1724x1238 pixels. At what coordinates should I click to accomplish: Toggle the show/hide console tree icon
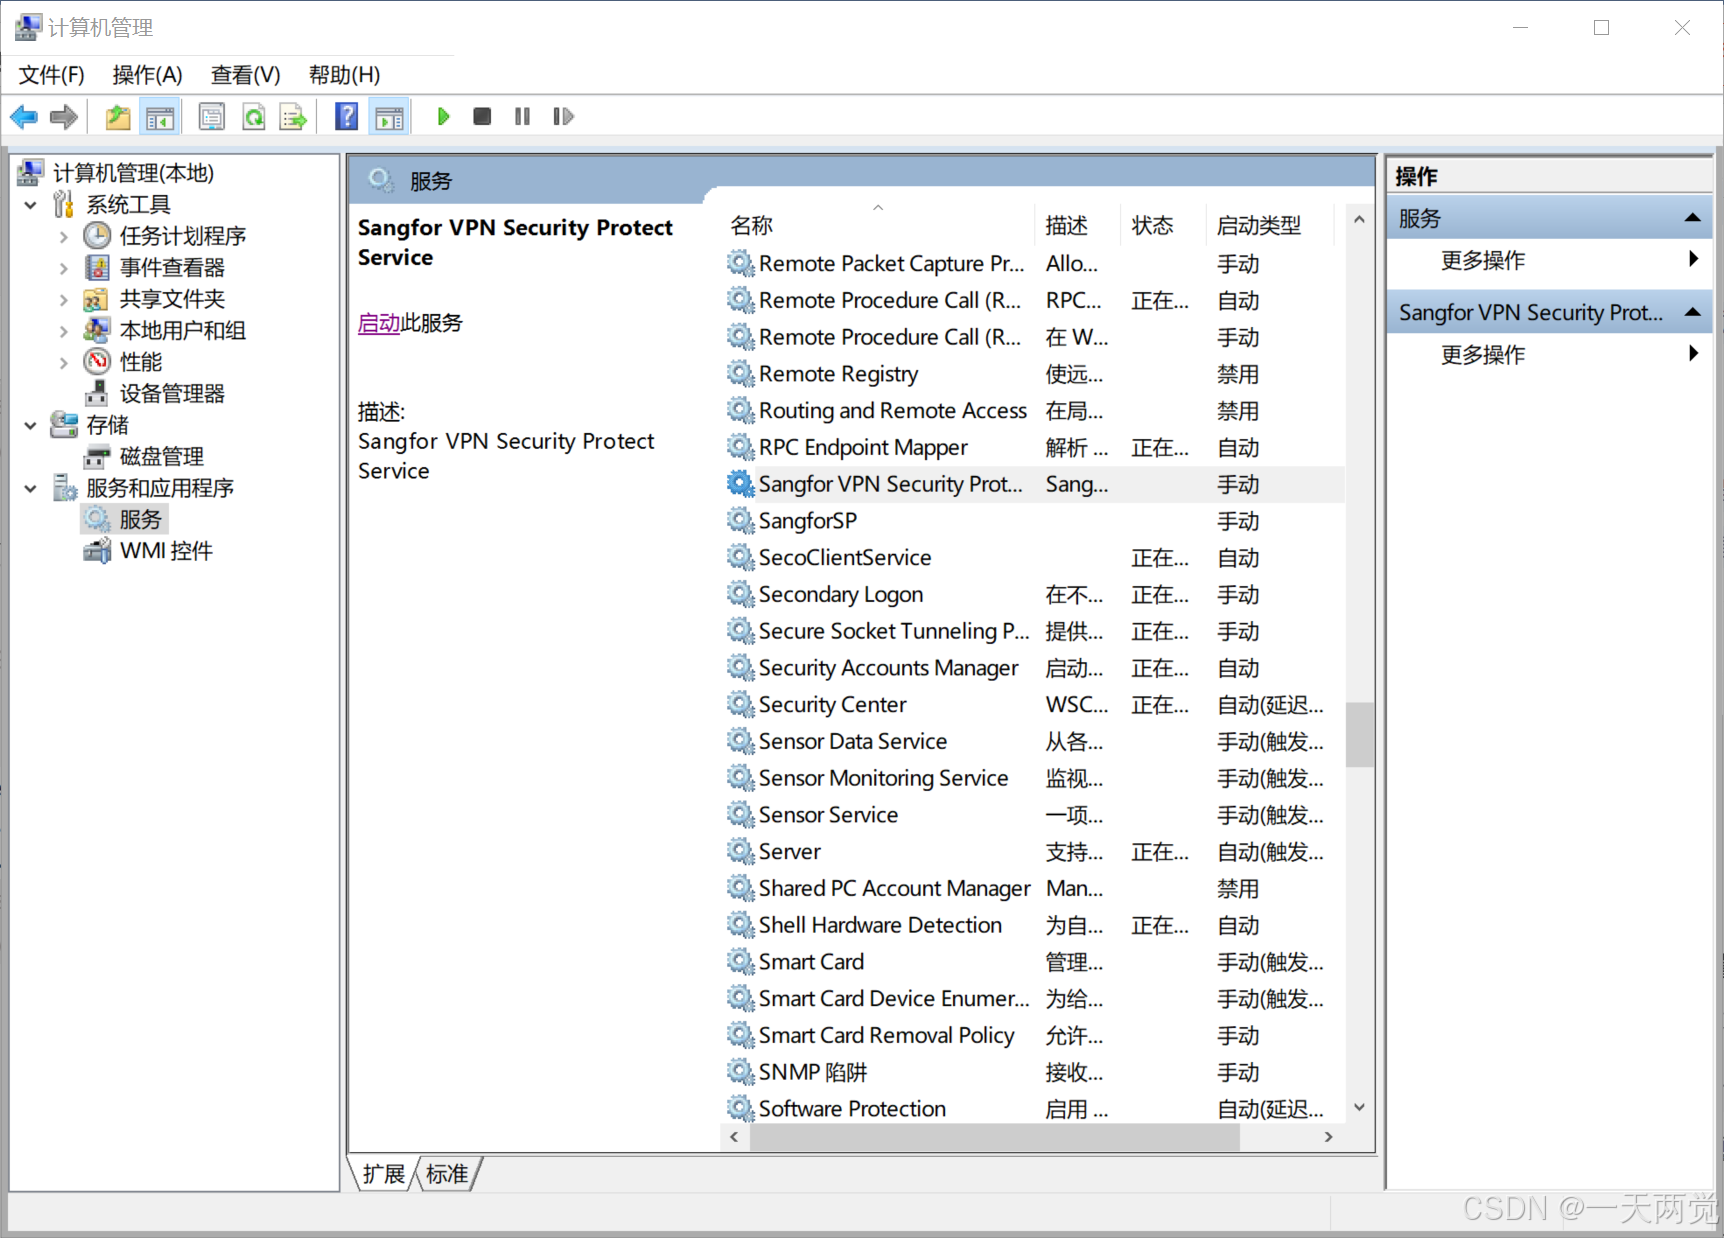coord(160,117)
